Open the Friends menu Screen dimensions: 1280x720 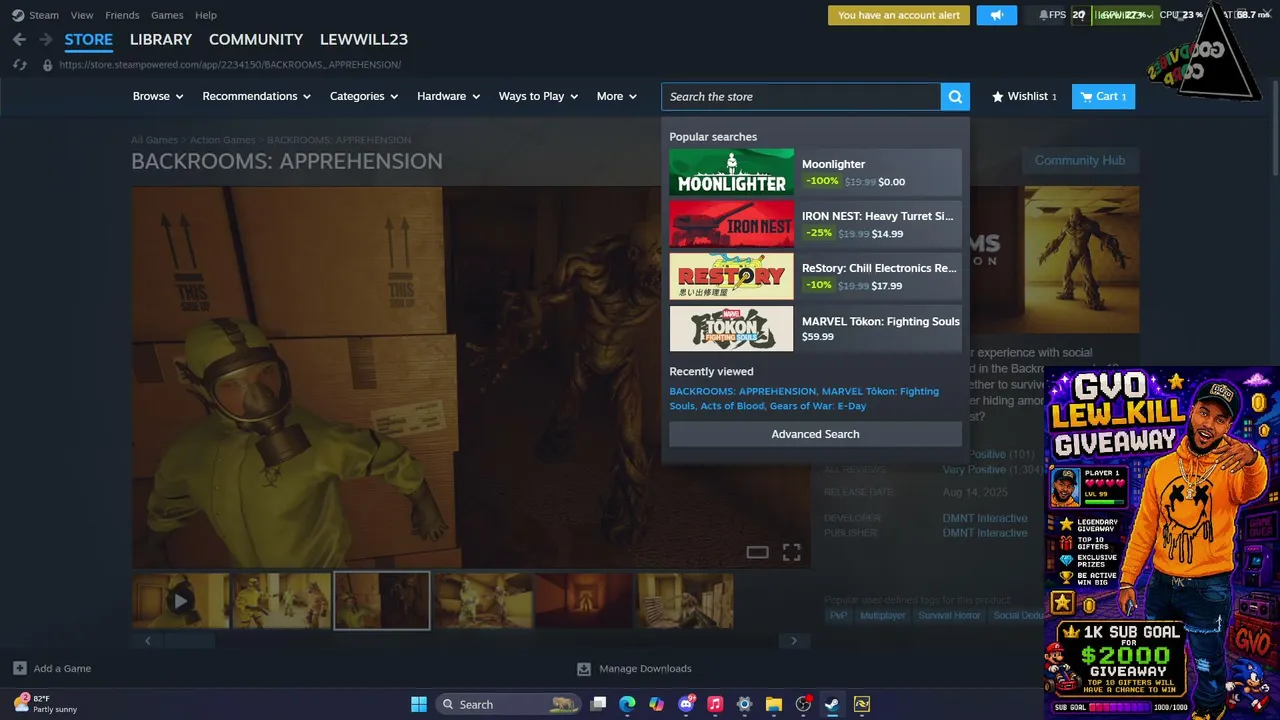122,15
